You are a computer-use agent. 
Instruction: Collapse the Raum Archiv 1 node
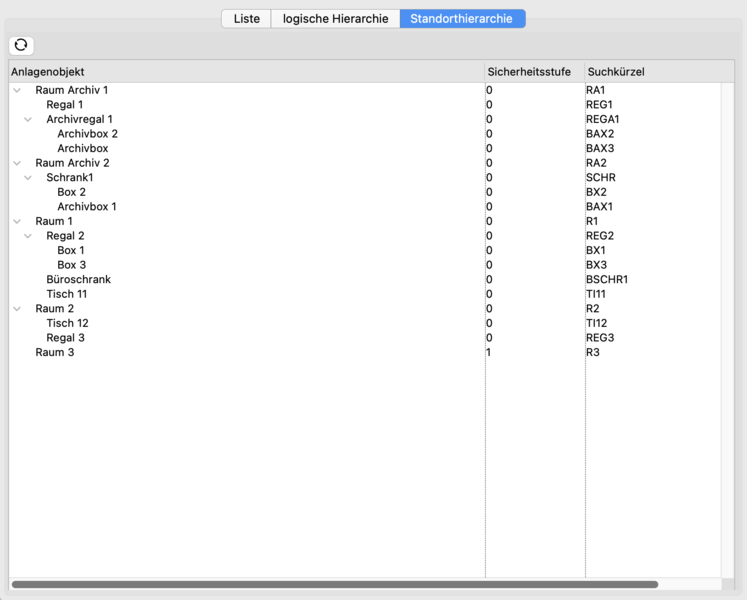(17, 91)
